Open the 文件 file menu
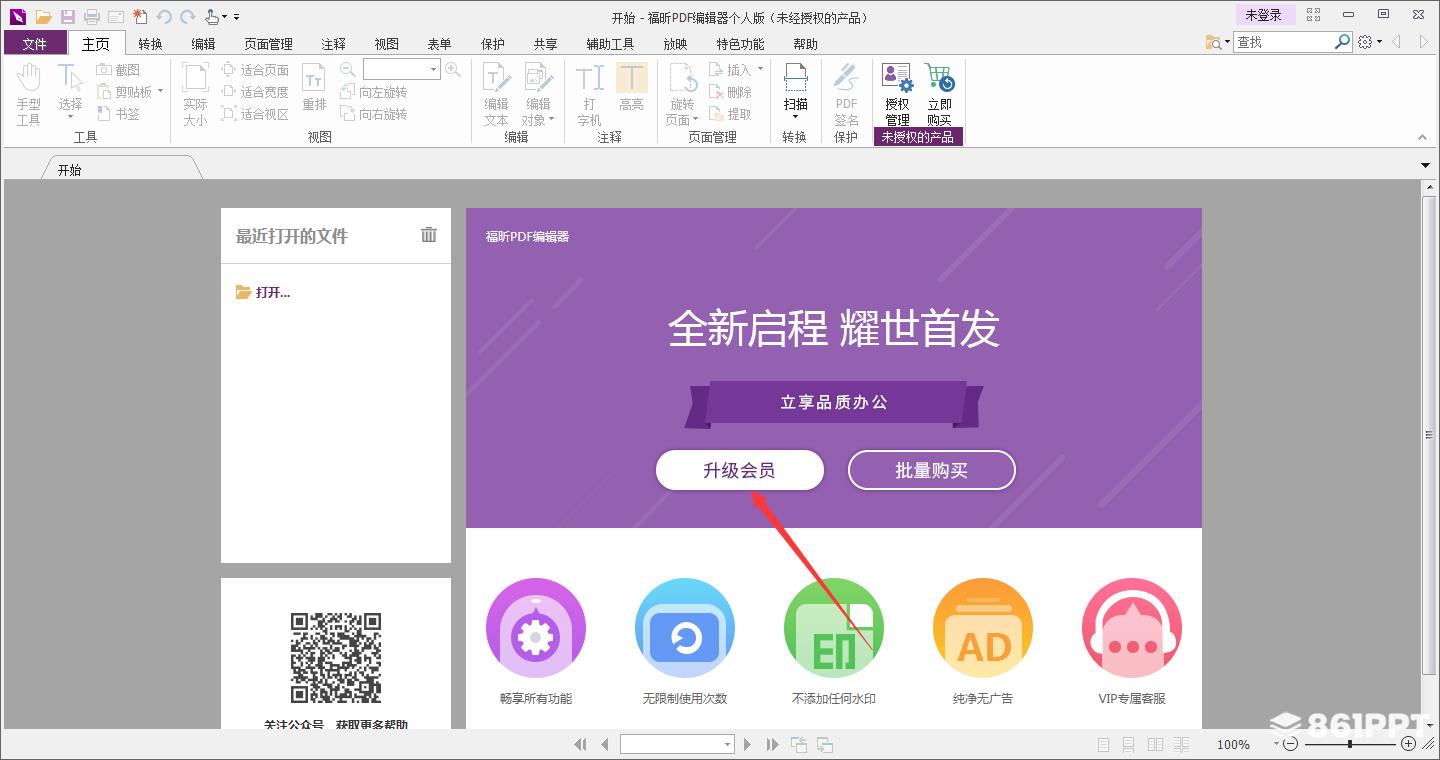The height and width of the screenshot is (760, 1440). click(x=35, y=43)
